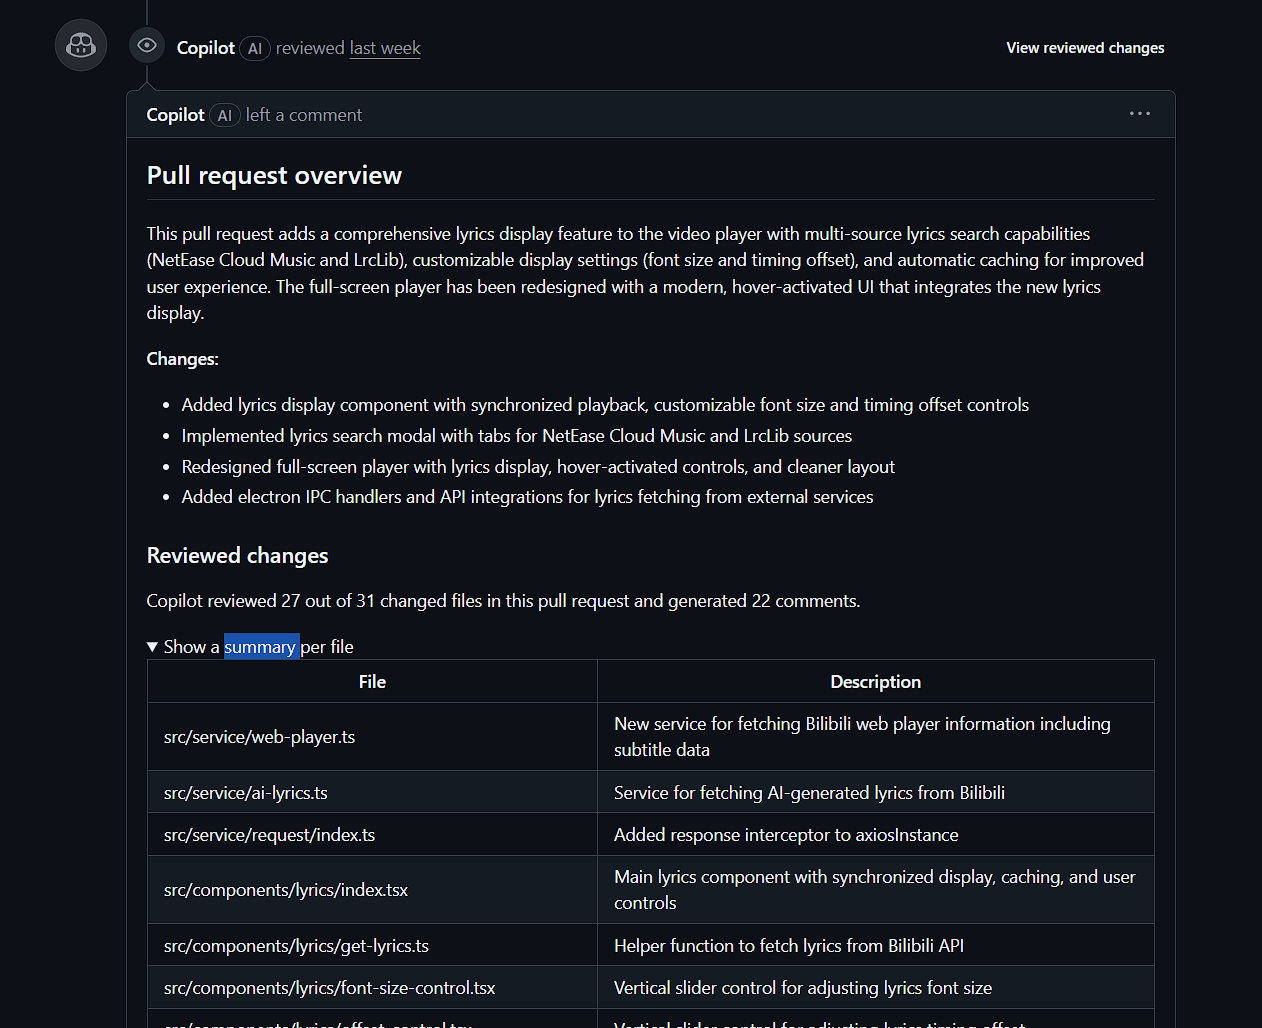Select the src/components/lyrics/get-lyrics.ts cell

[x=296, y=946]
